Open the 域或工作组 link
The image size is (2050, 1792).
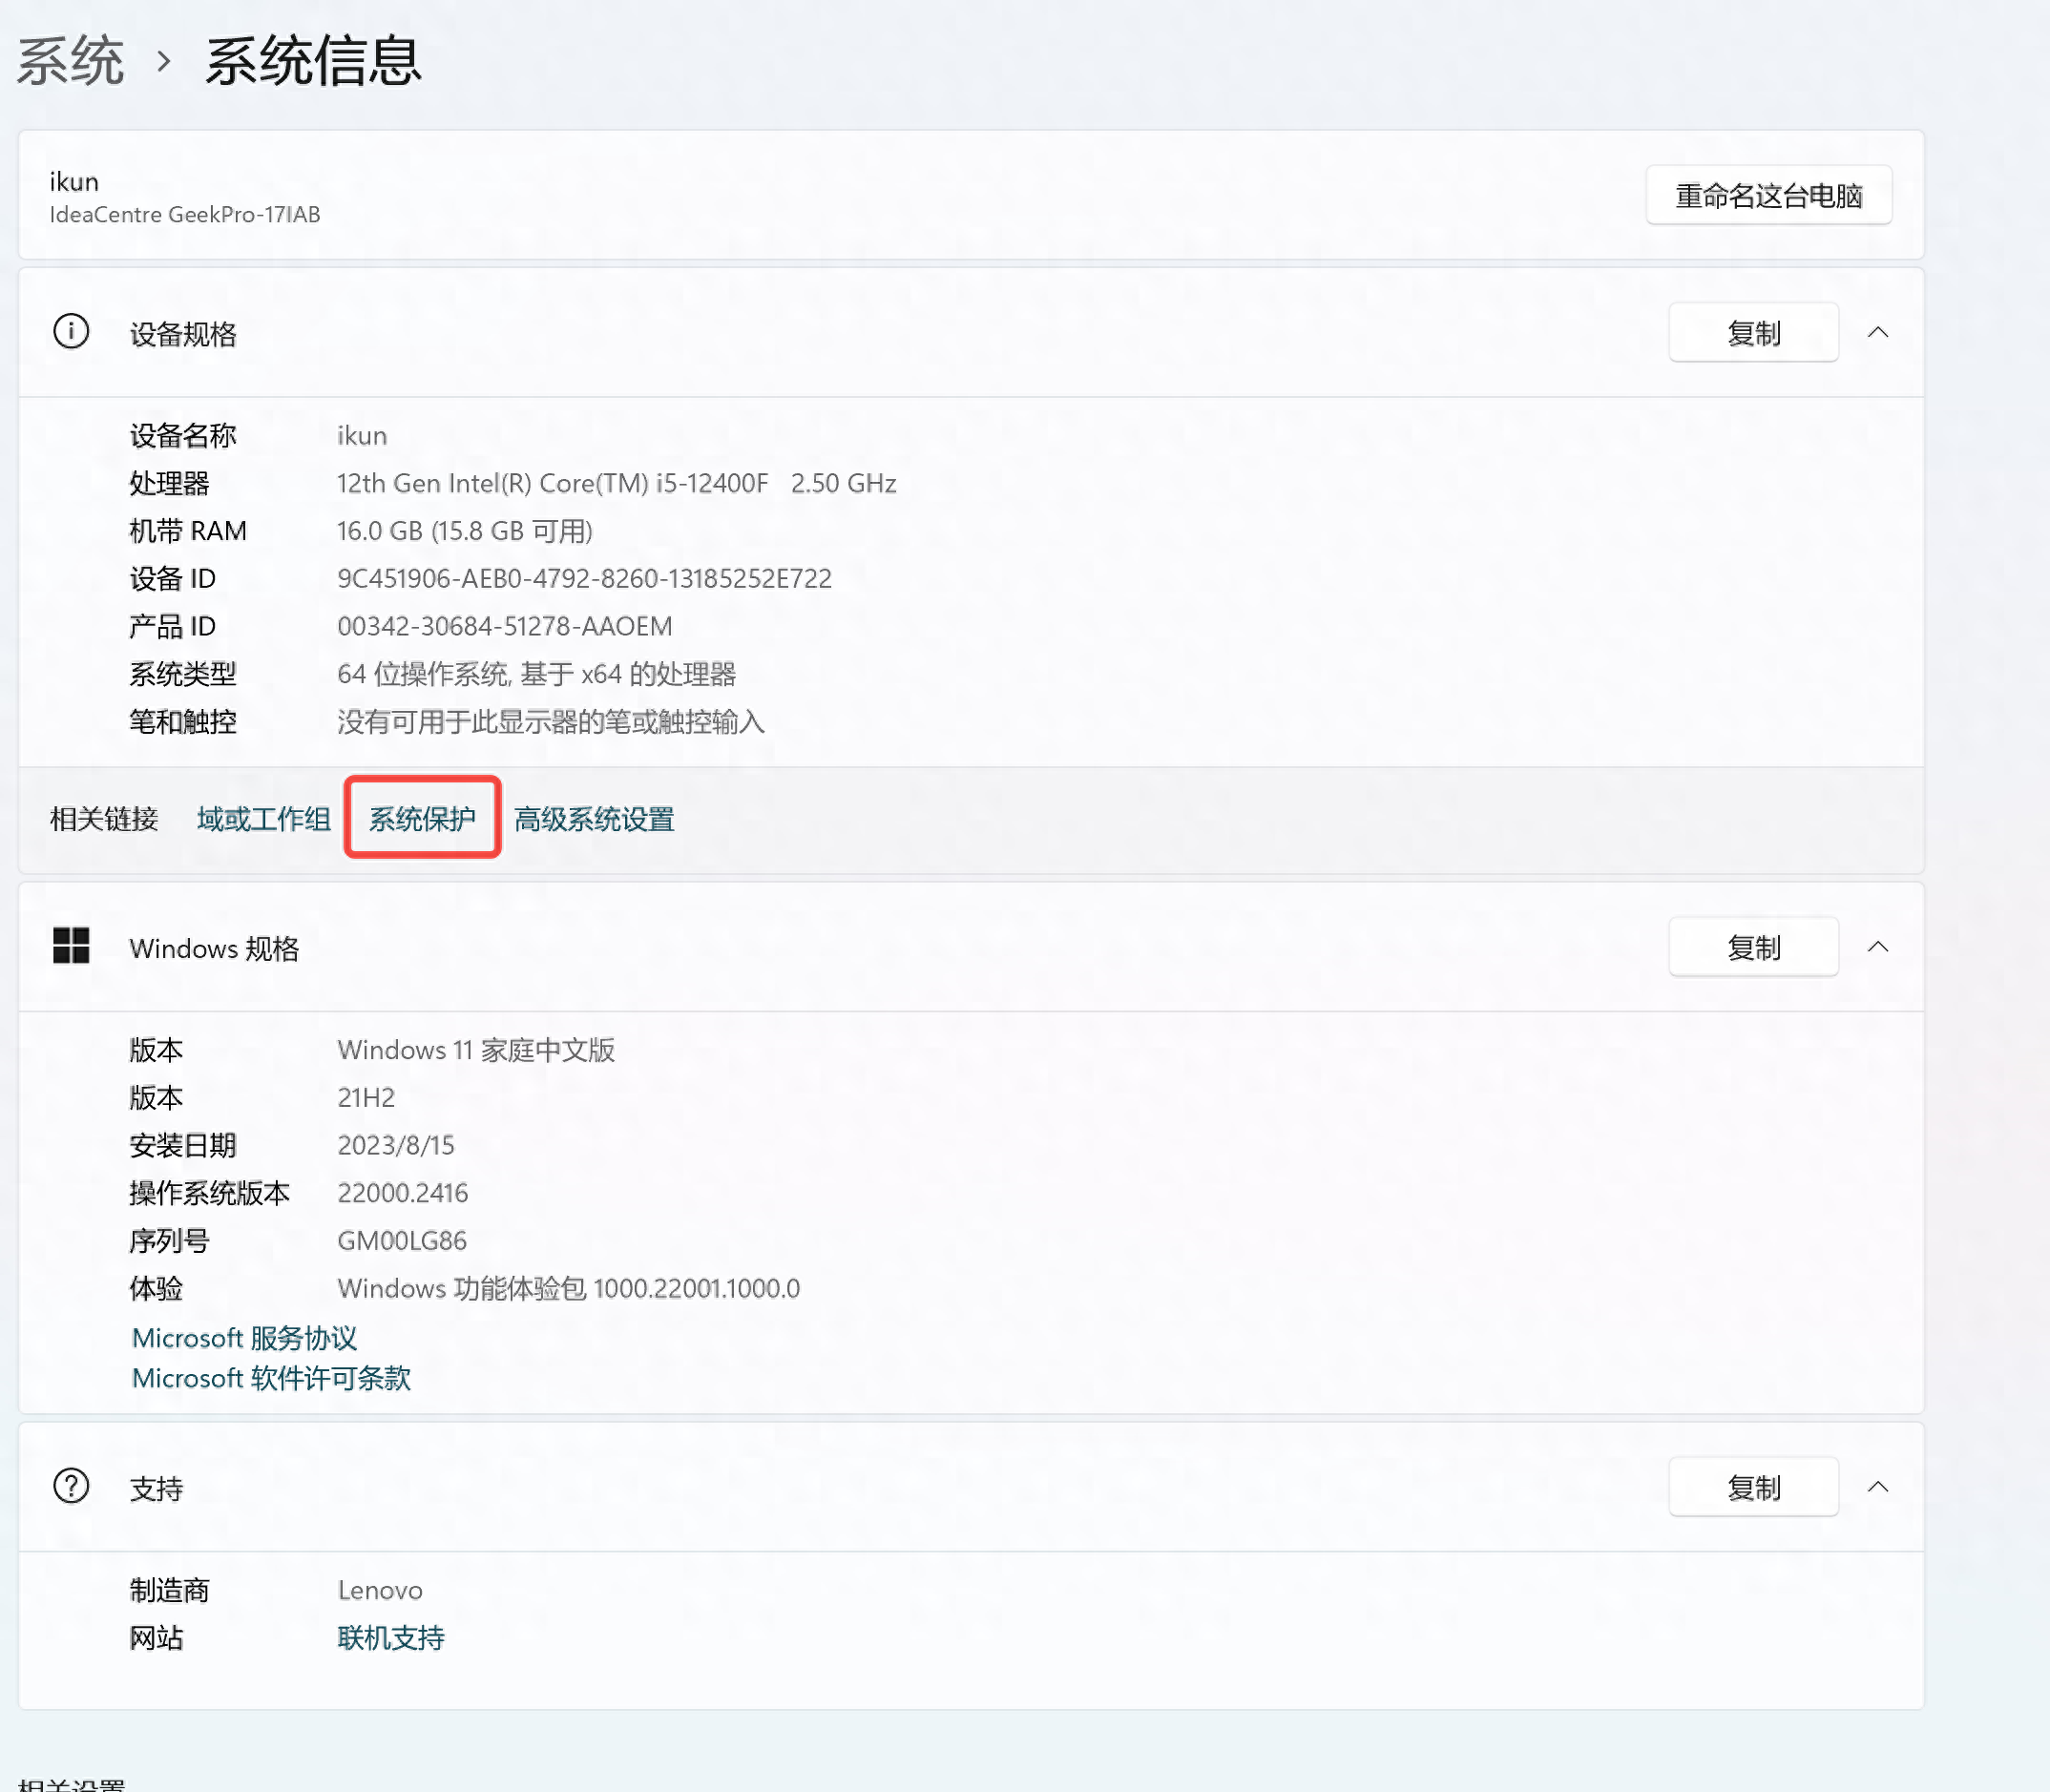[263, 819]
